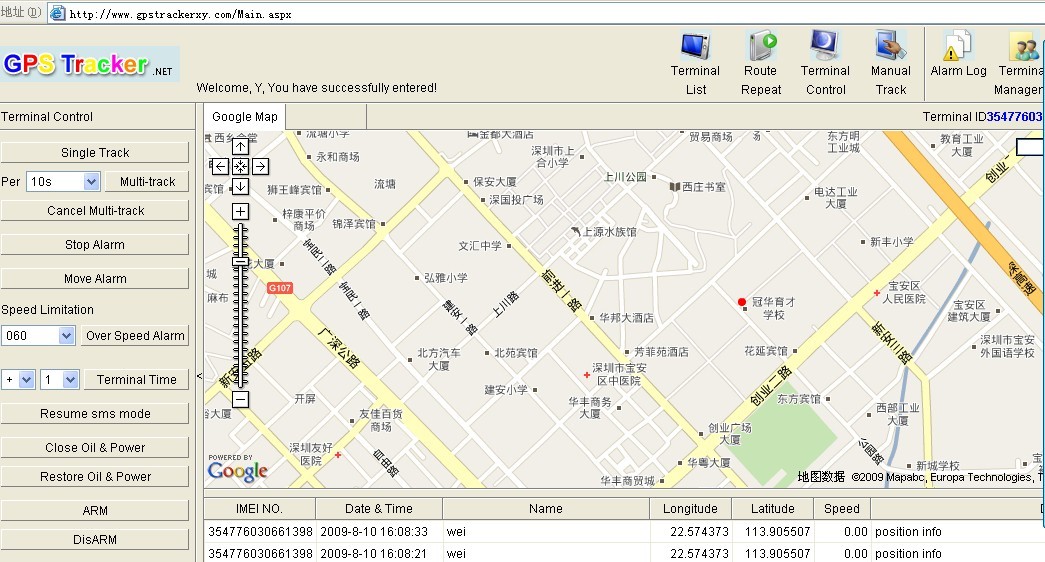Open the Per interval dropdown showing 10s
This screenshot has width=1045, height=562.
pyautogui.click(x=91, y=182)
